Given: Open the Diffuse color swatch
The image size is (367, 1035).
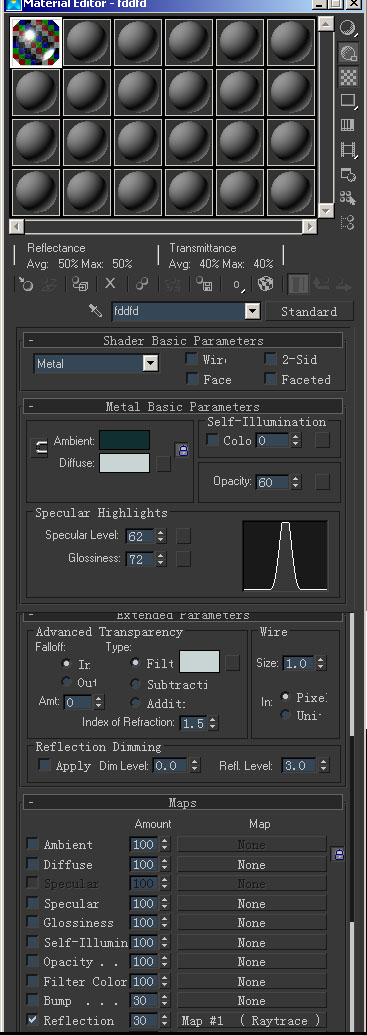Looking at the screenshot, I should click(124, 463).
